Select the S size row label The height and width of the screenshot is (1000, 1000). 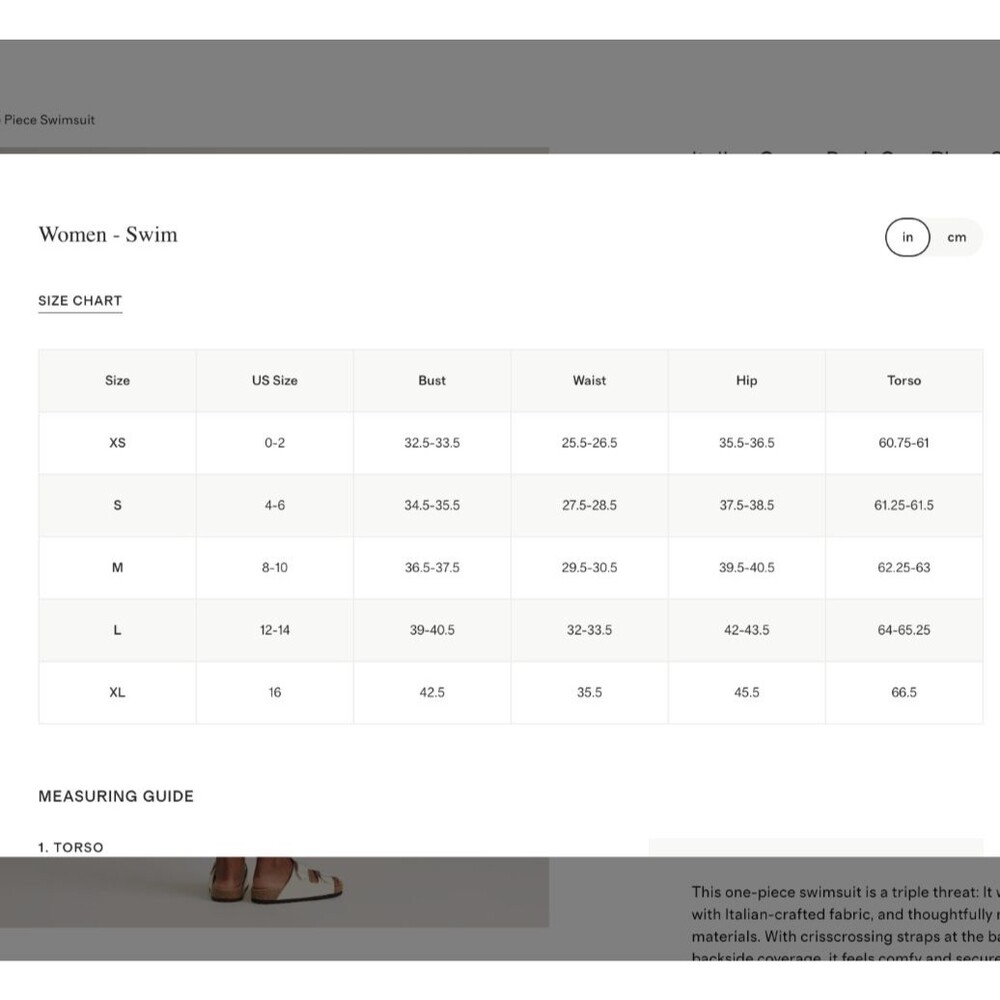117,505
